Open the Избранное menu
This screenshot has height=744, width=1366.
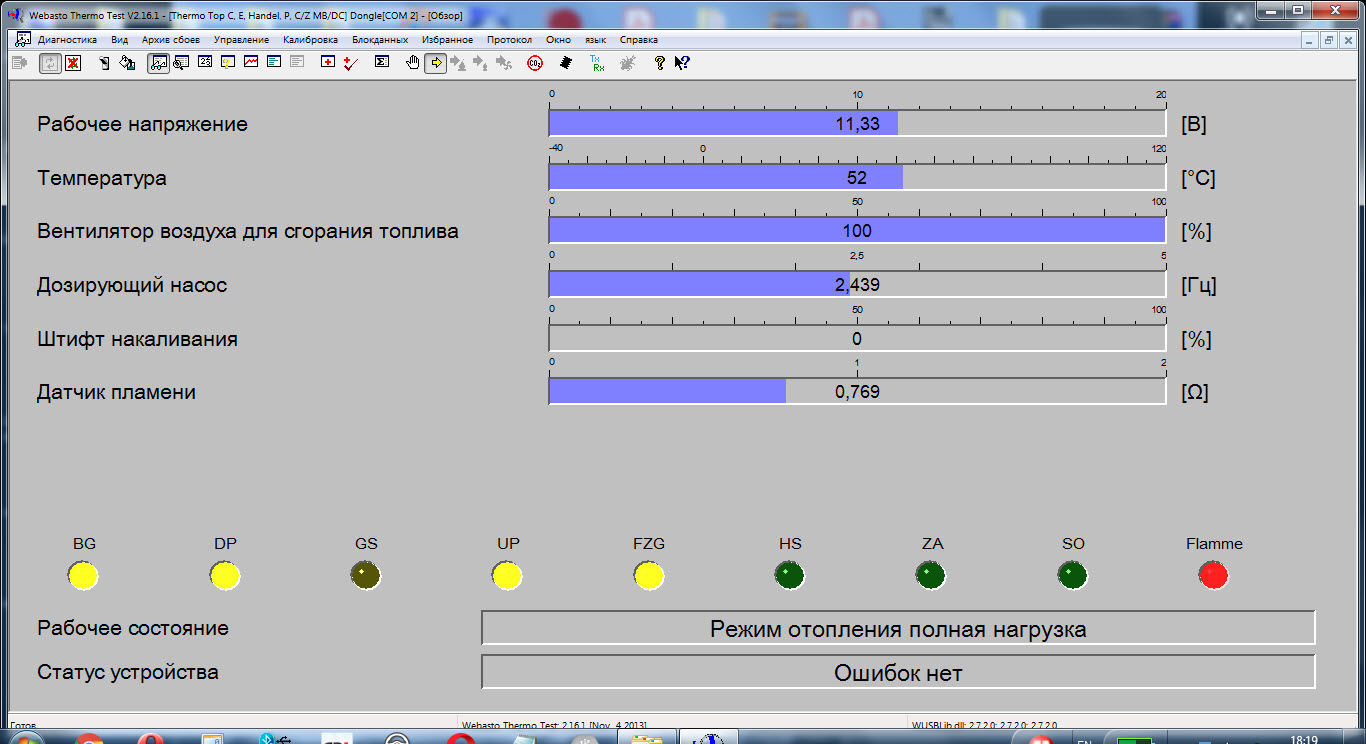[x=447, y=40]
